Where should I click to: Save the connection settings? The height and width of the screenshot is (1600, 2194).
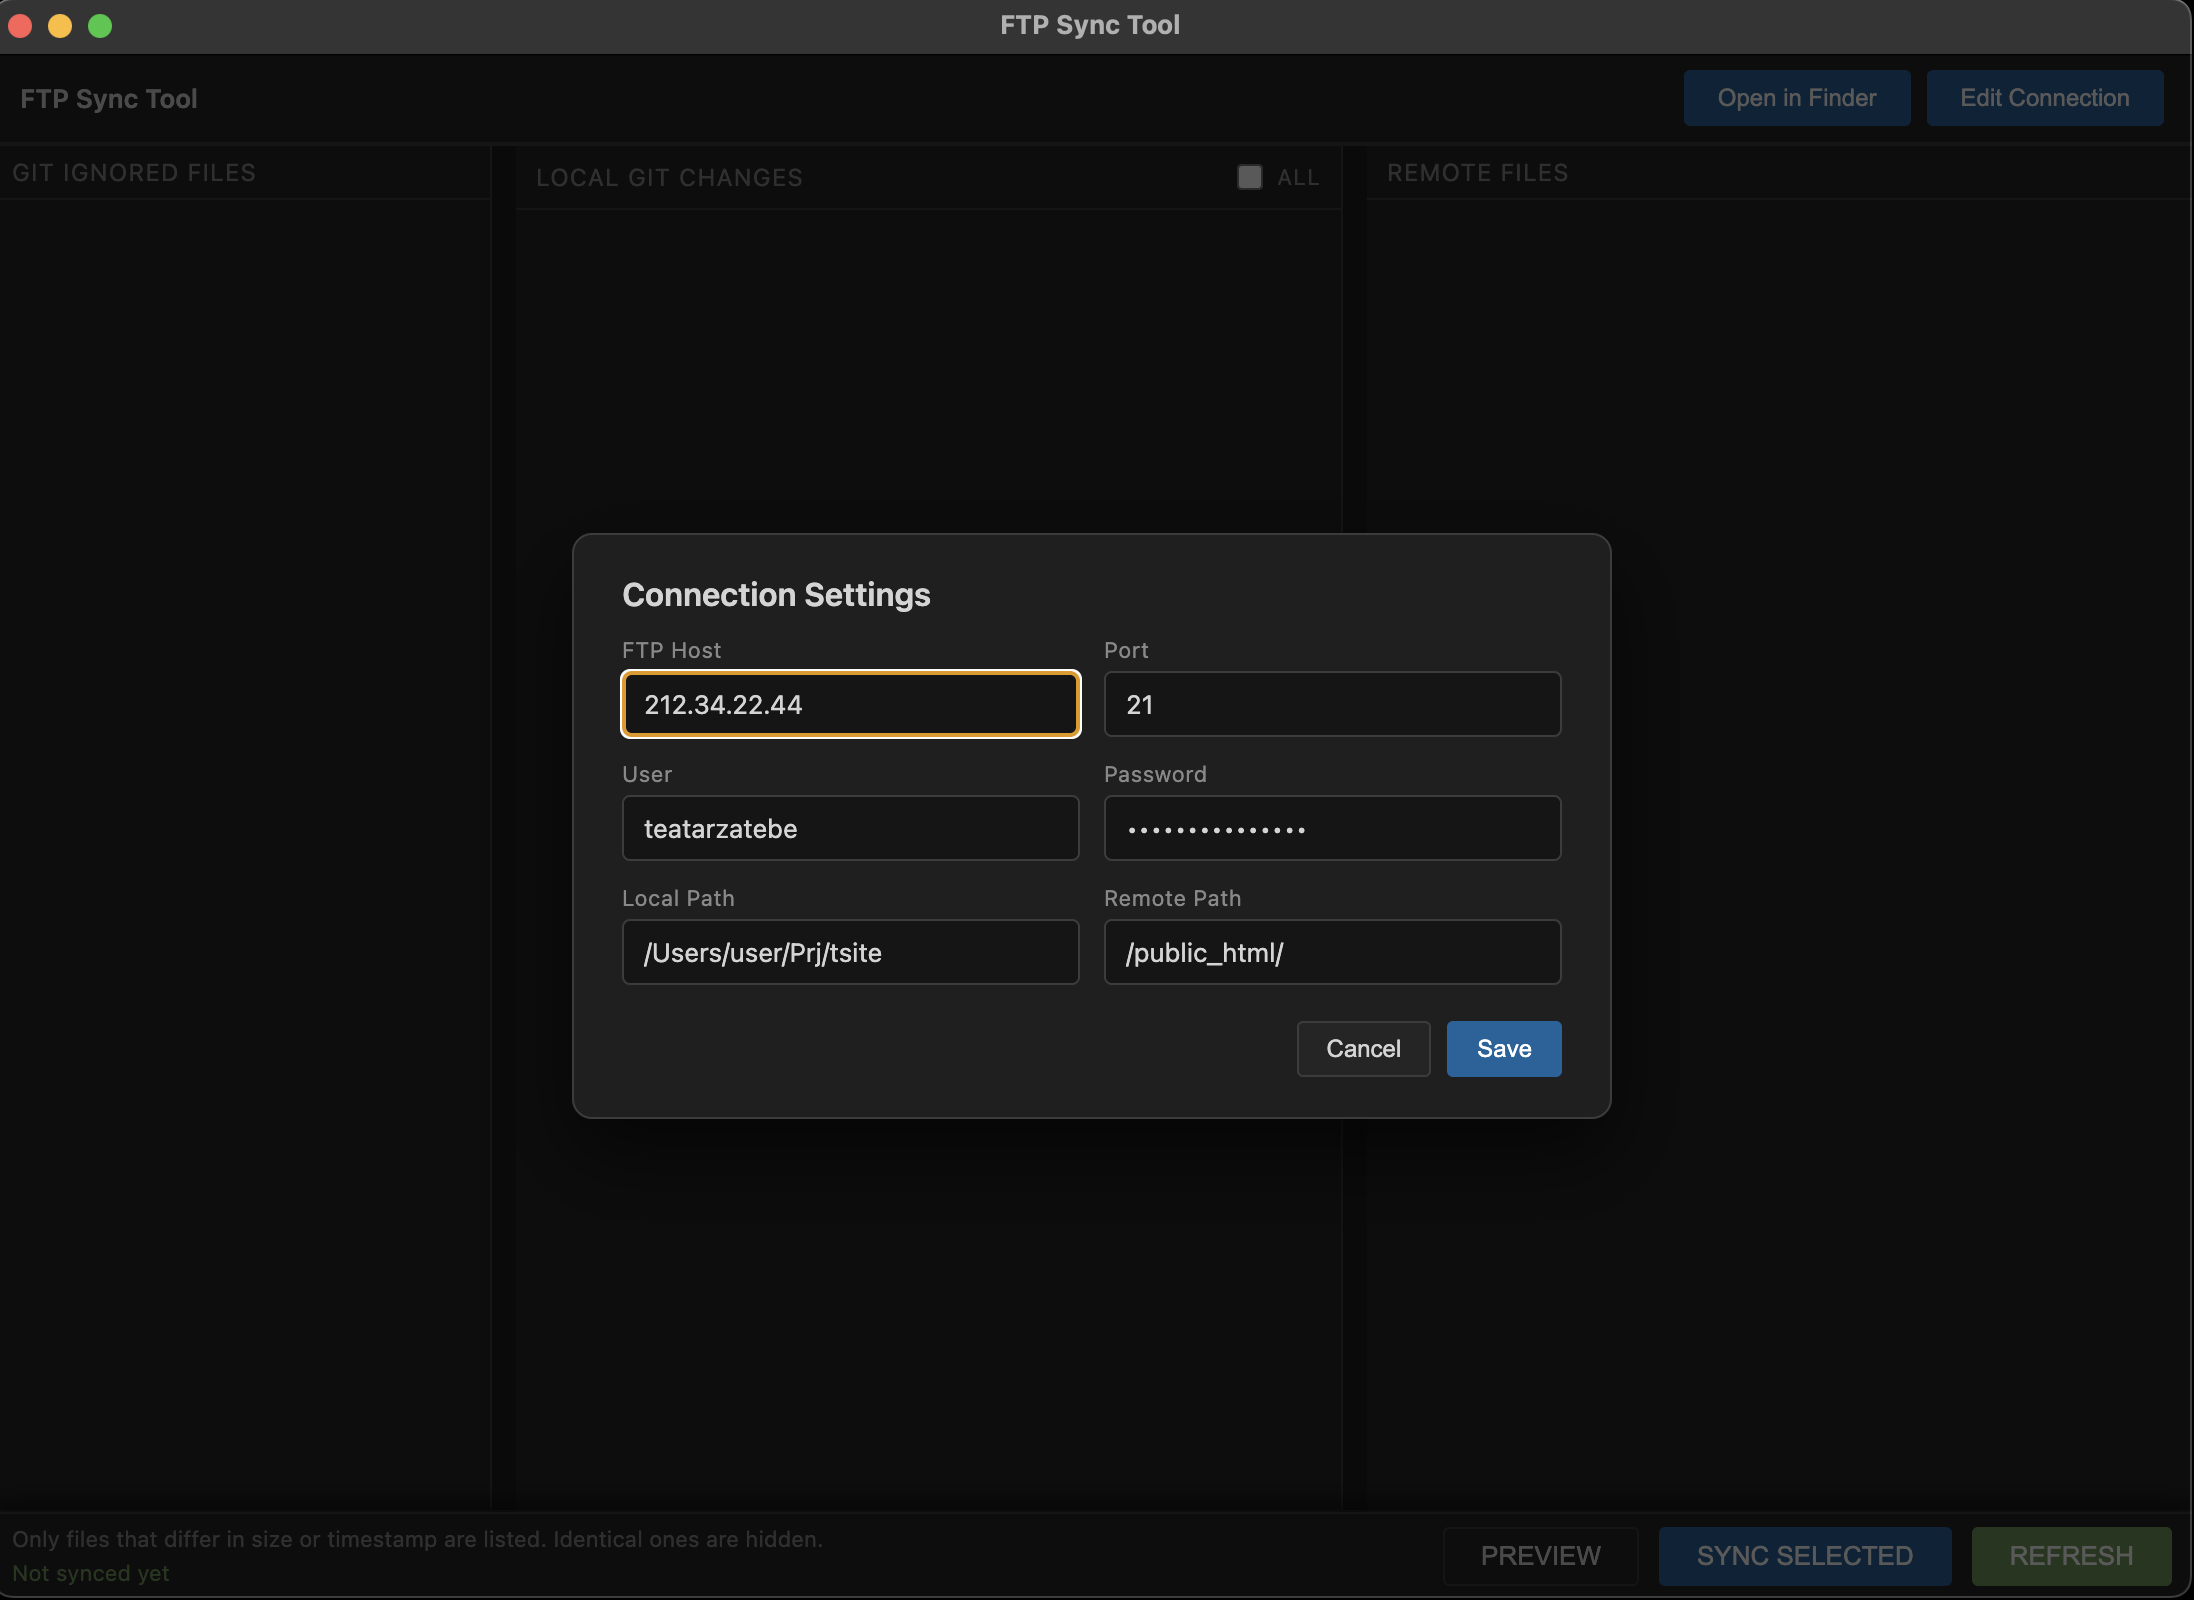coord(1504,1049)
